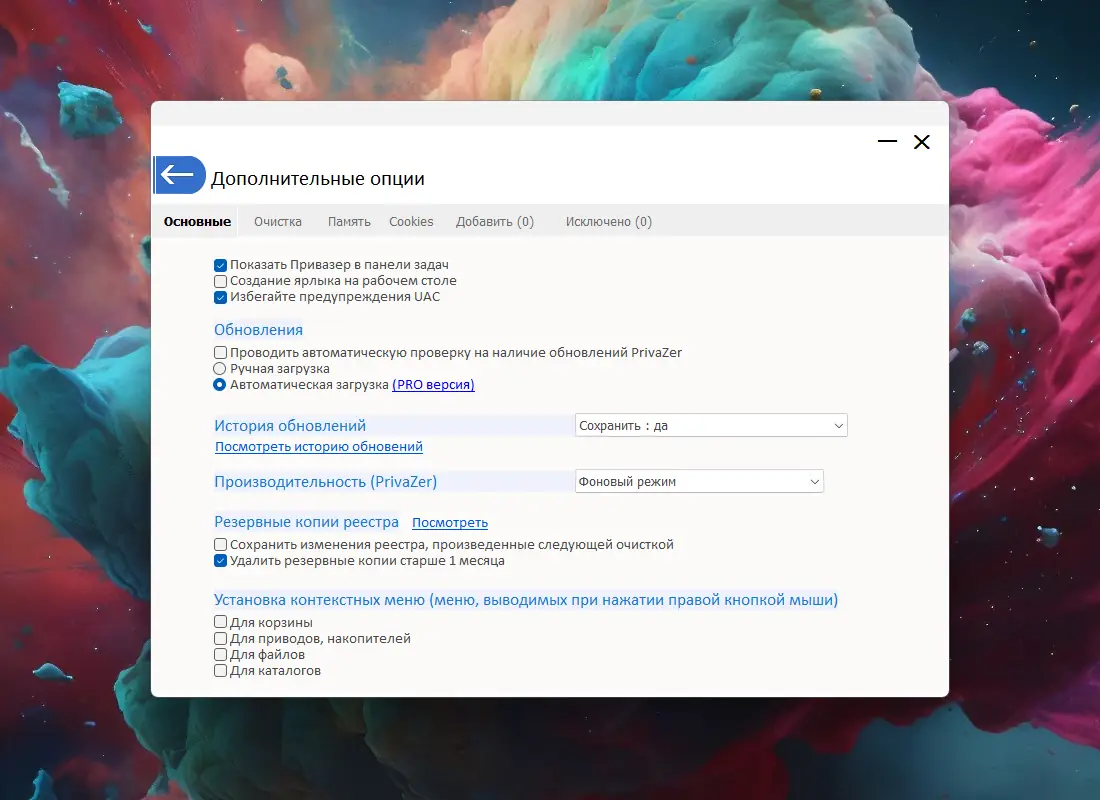Screen dimensions: 1100x800
Task: Expand the Фоновый режим performance dropdown
Action: coord(699,481)
